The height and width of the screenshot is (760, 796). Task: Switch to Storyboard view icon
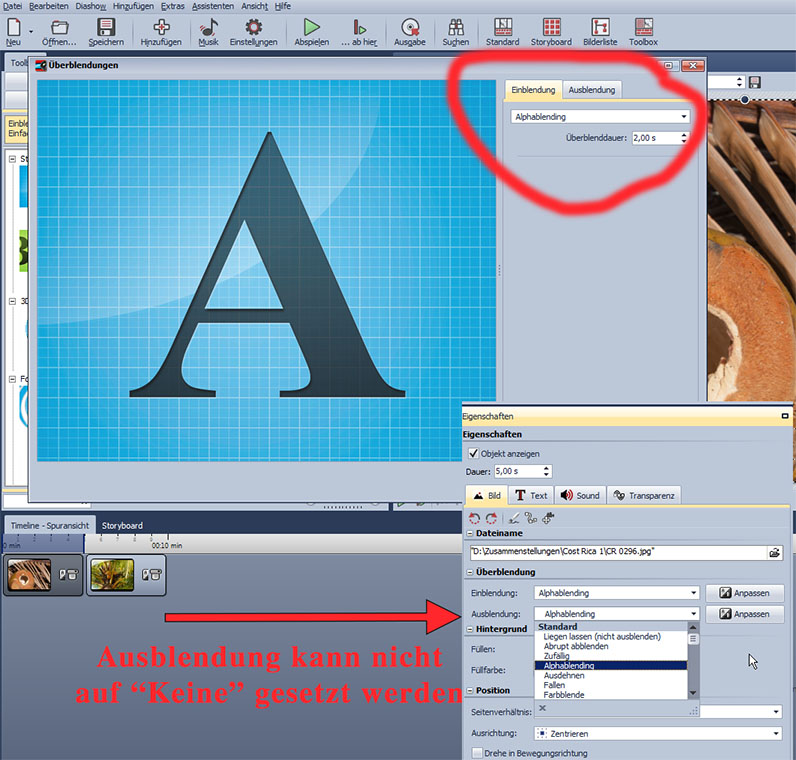(x=551, y=28)
